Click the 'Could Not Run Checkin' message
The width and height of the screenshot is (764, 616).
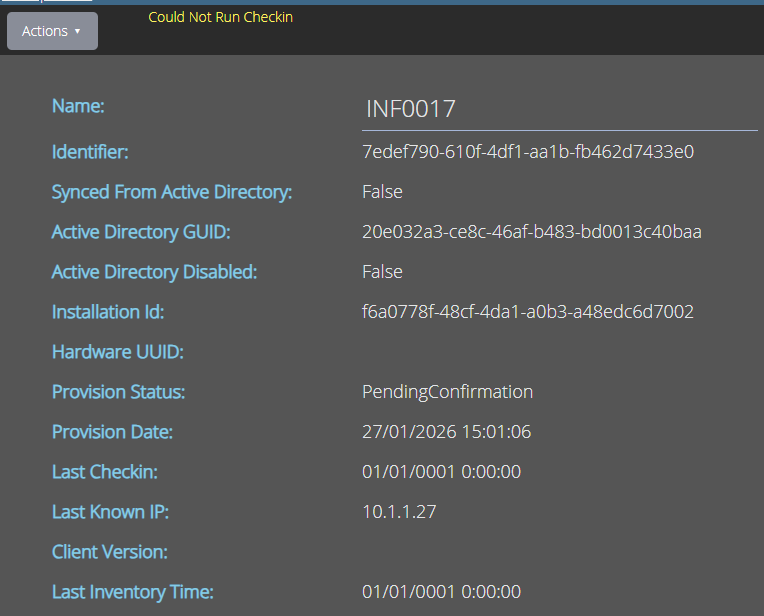point(220,17)
